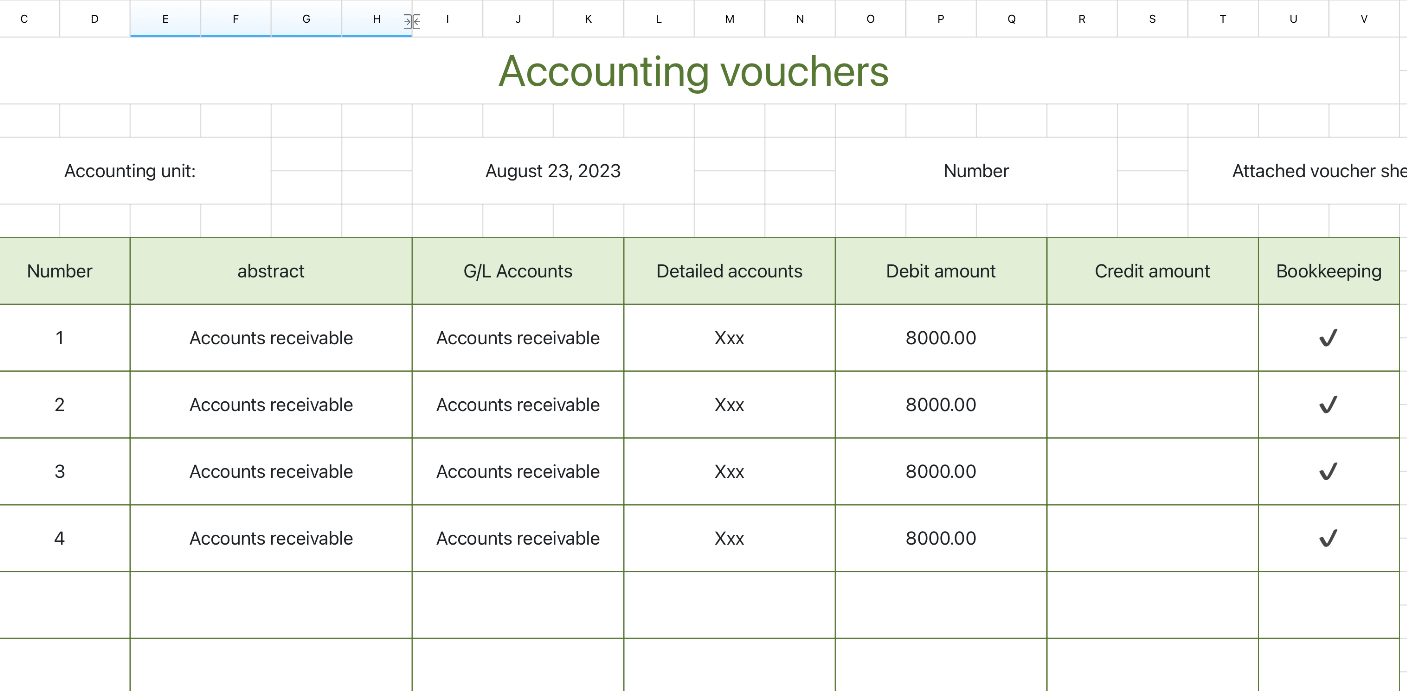Click bookkeeping checkmark in row 2
The height and width of the screenshot is (691, 1407).
coord(1328,405)
